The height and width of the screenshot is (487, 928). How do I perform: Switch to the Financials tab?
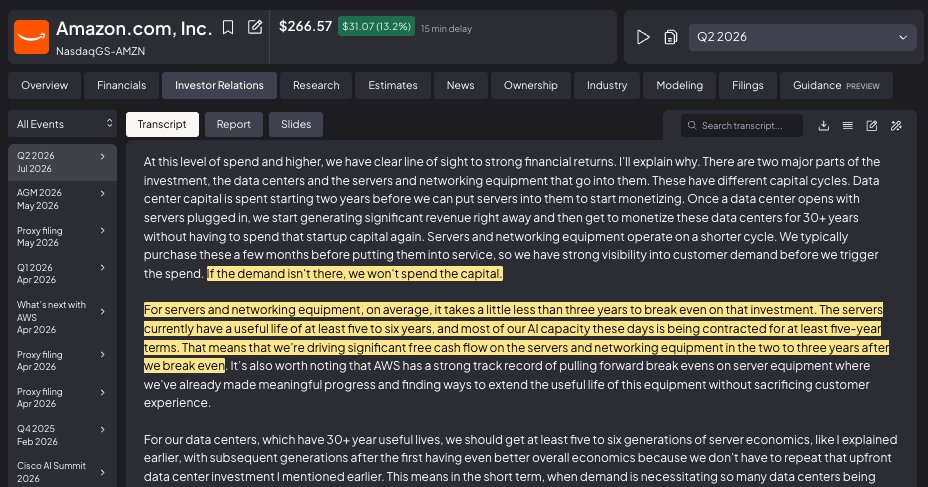pos(121,85)
